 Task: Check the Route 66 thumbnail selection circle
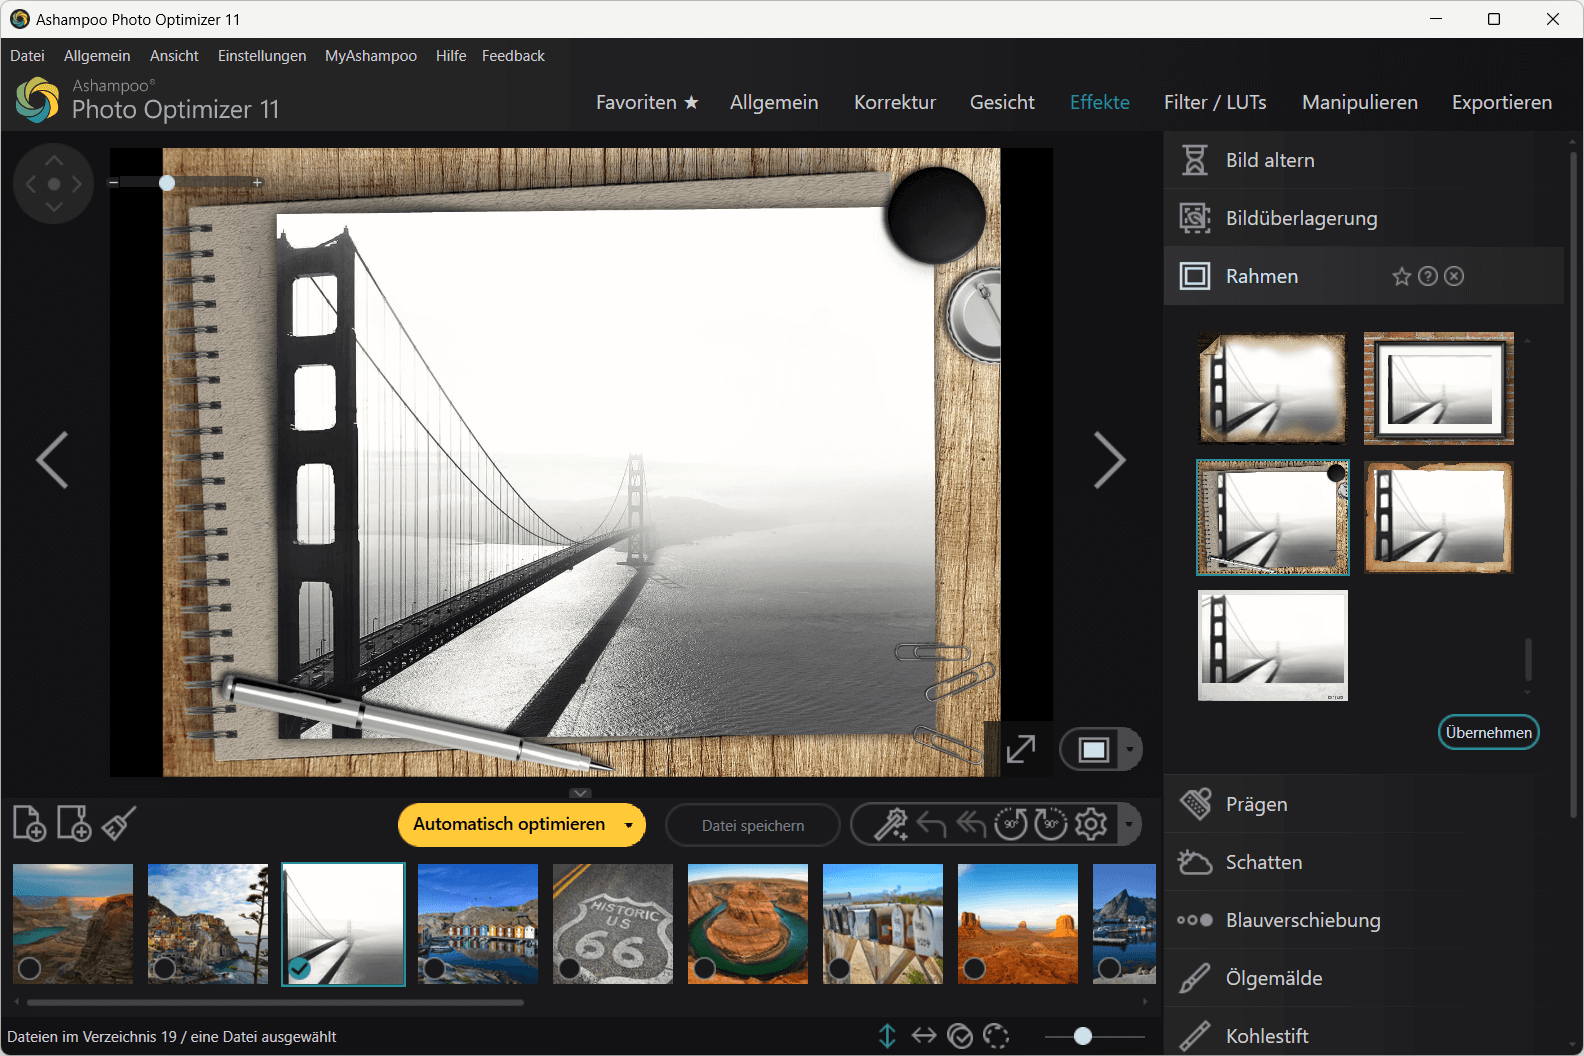(569, 968)
